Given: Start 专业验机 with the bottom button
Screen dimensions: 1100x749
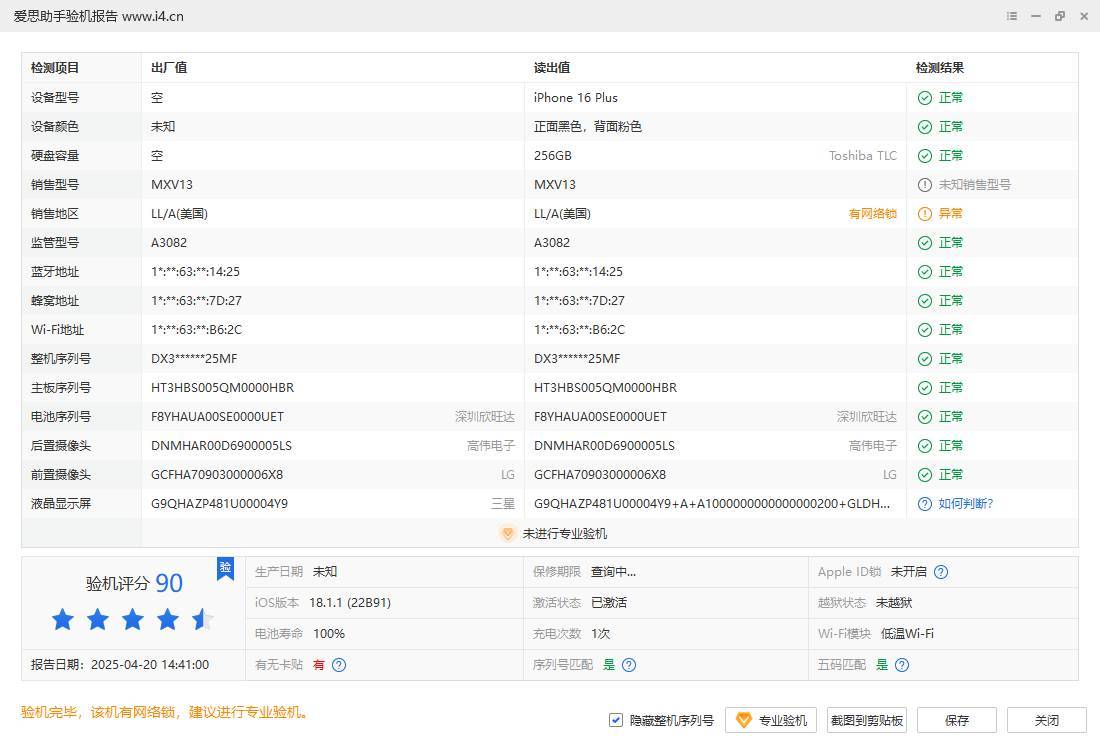Looking at the screenshot, I should pyautogui.click(x=771, y=720).
